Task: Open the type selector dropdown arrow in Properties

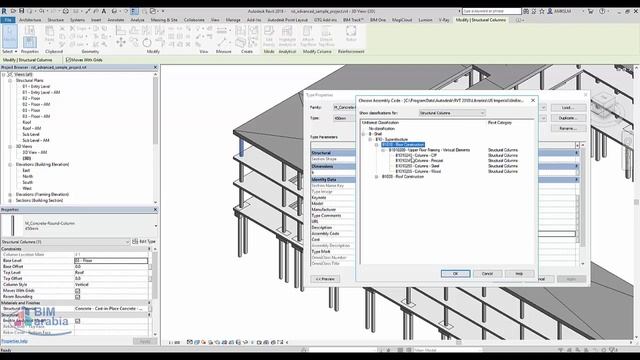Action: pyautogui.click(x=156, y=226)
